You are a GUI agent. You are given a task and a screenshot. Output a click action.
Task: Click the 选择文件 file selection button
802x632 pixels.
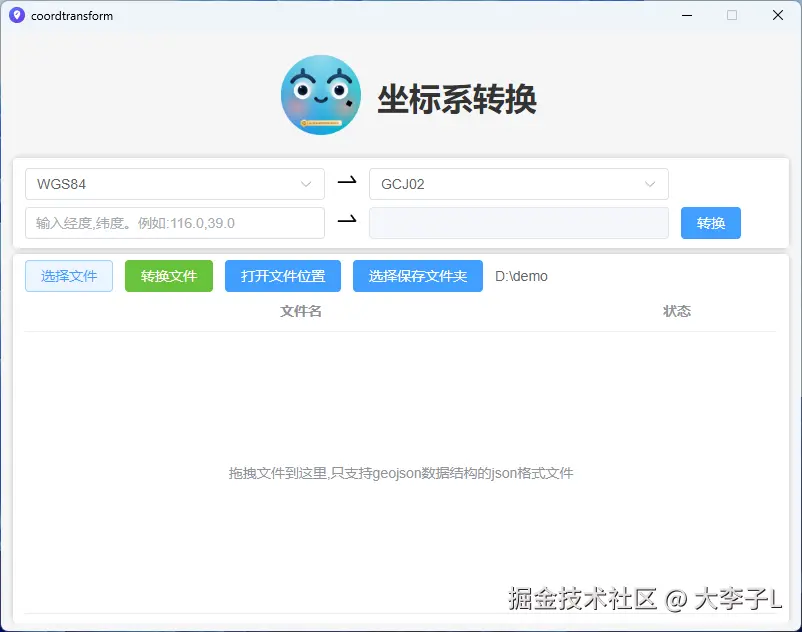(x=68, y=276)
